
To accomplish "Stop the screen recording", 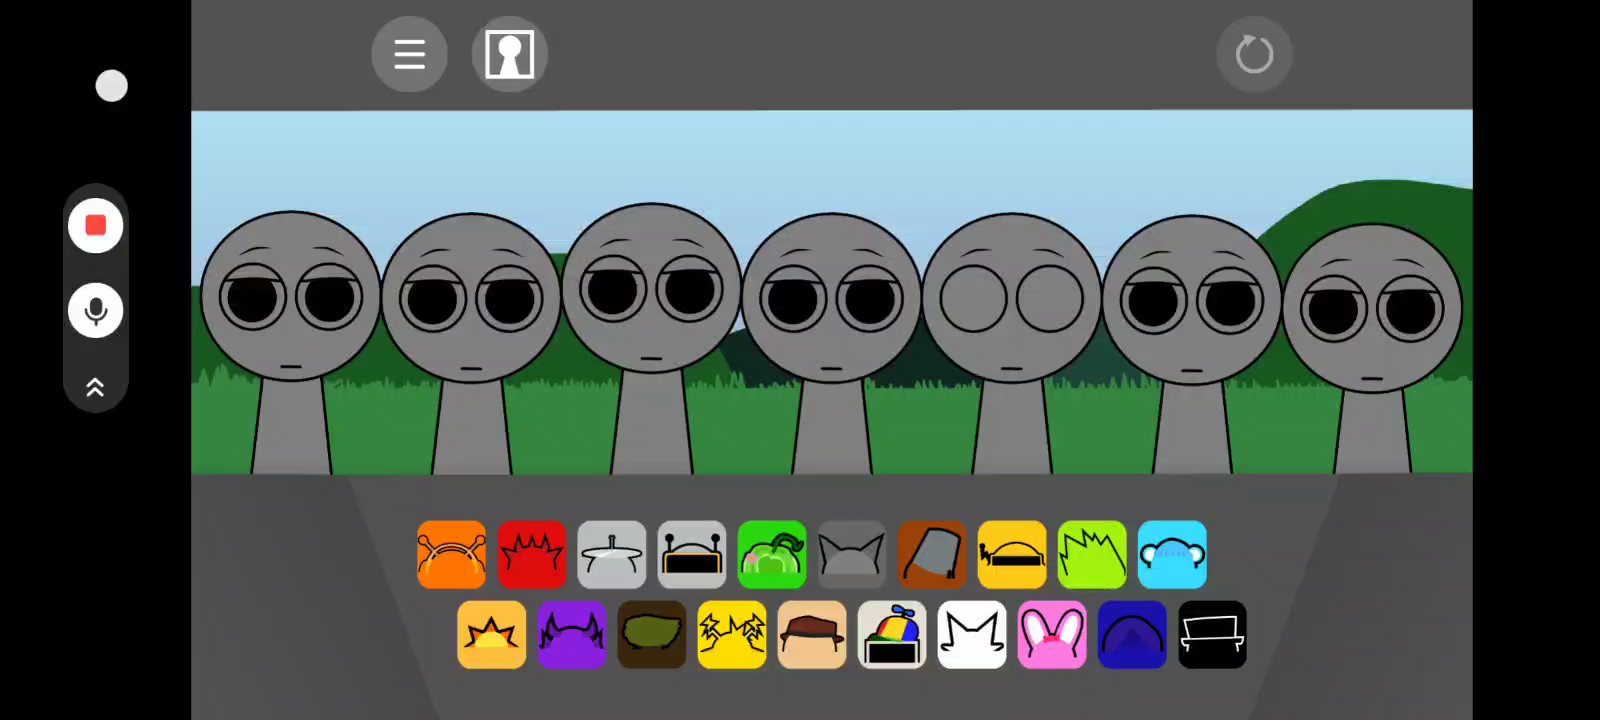I will pyautogui.click(x=96, y=226).
